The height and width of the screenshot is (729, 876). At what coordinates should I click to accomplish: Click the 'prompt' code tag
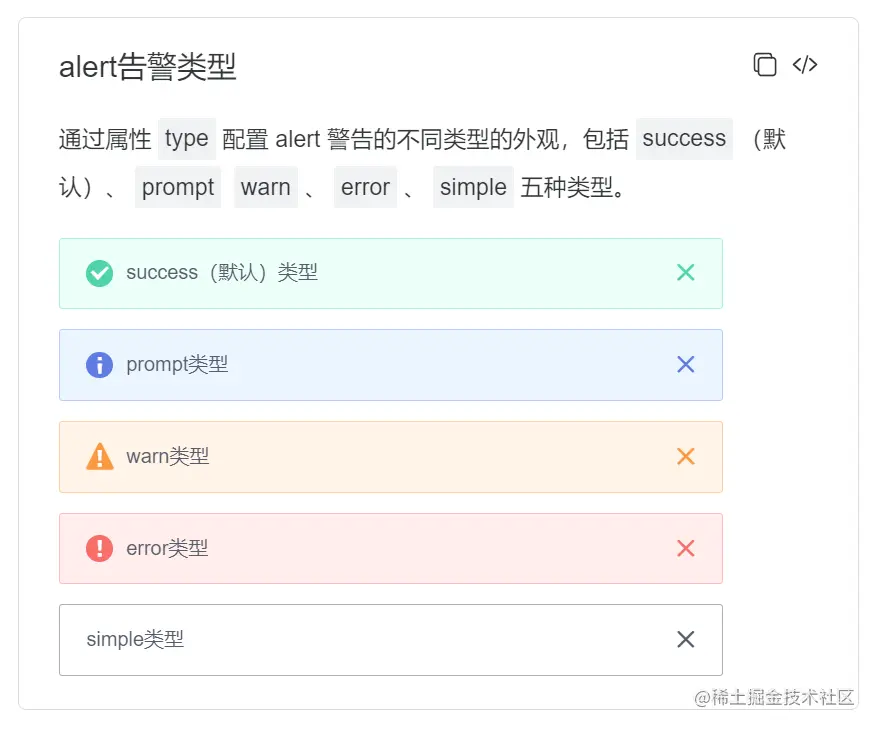[178, 187]
